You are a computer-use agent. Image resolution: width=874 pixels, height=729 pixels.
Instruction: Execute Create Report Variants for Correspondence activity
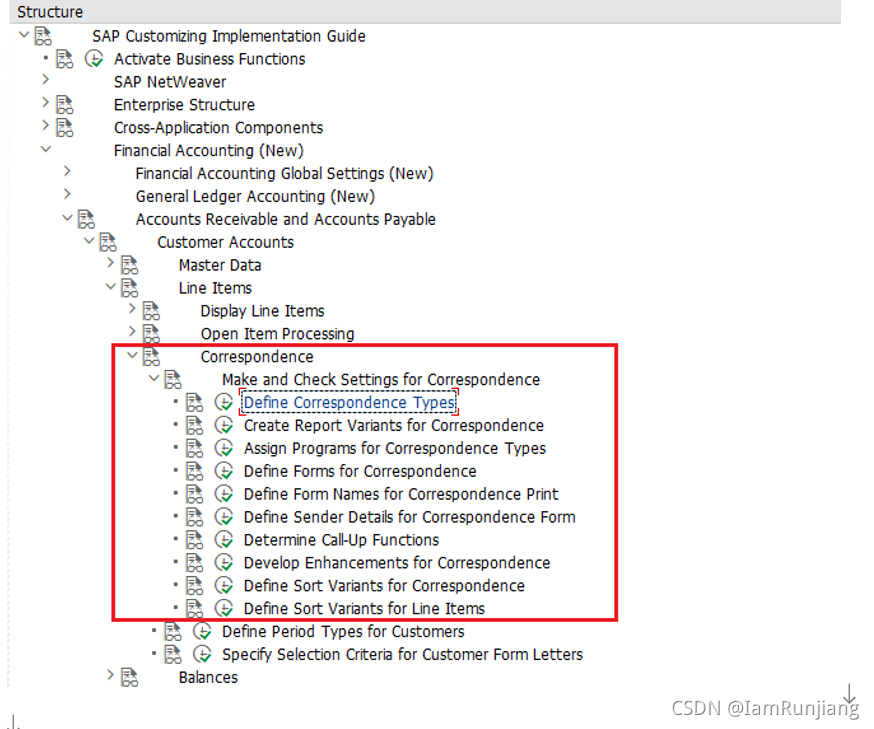pyautogui.click(x=224, y=425)
